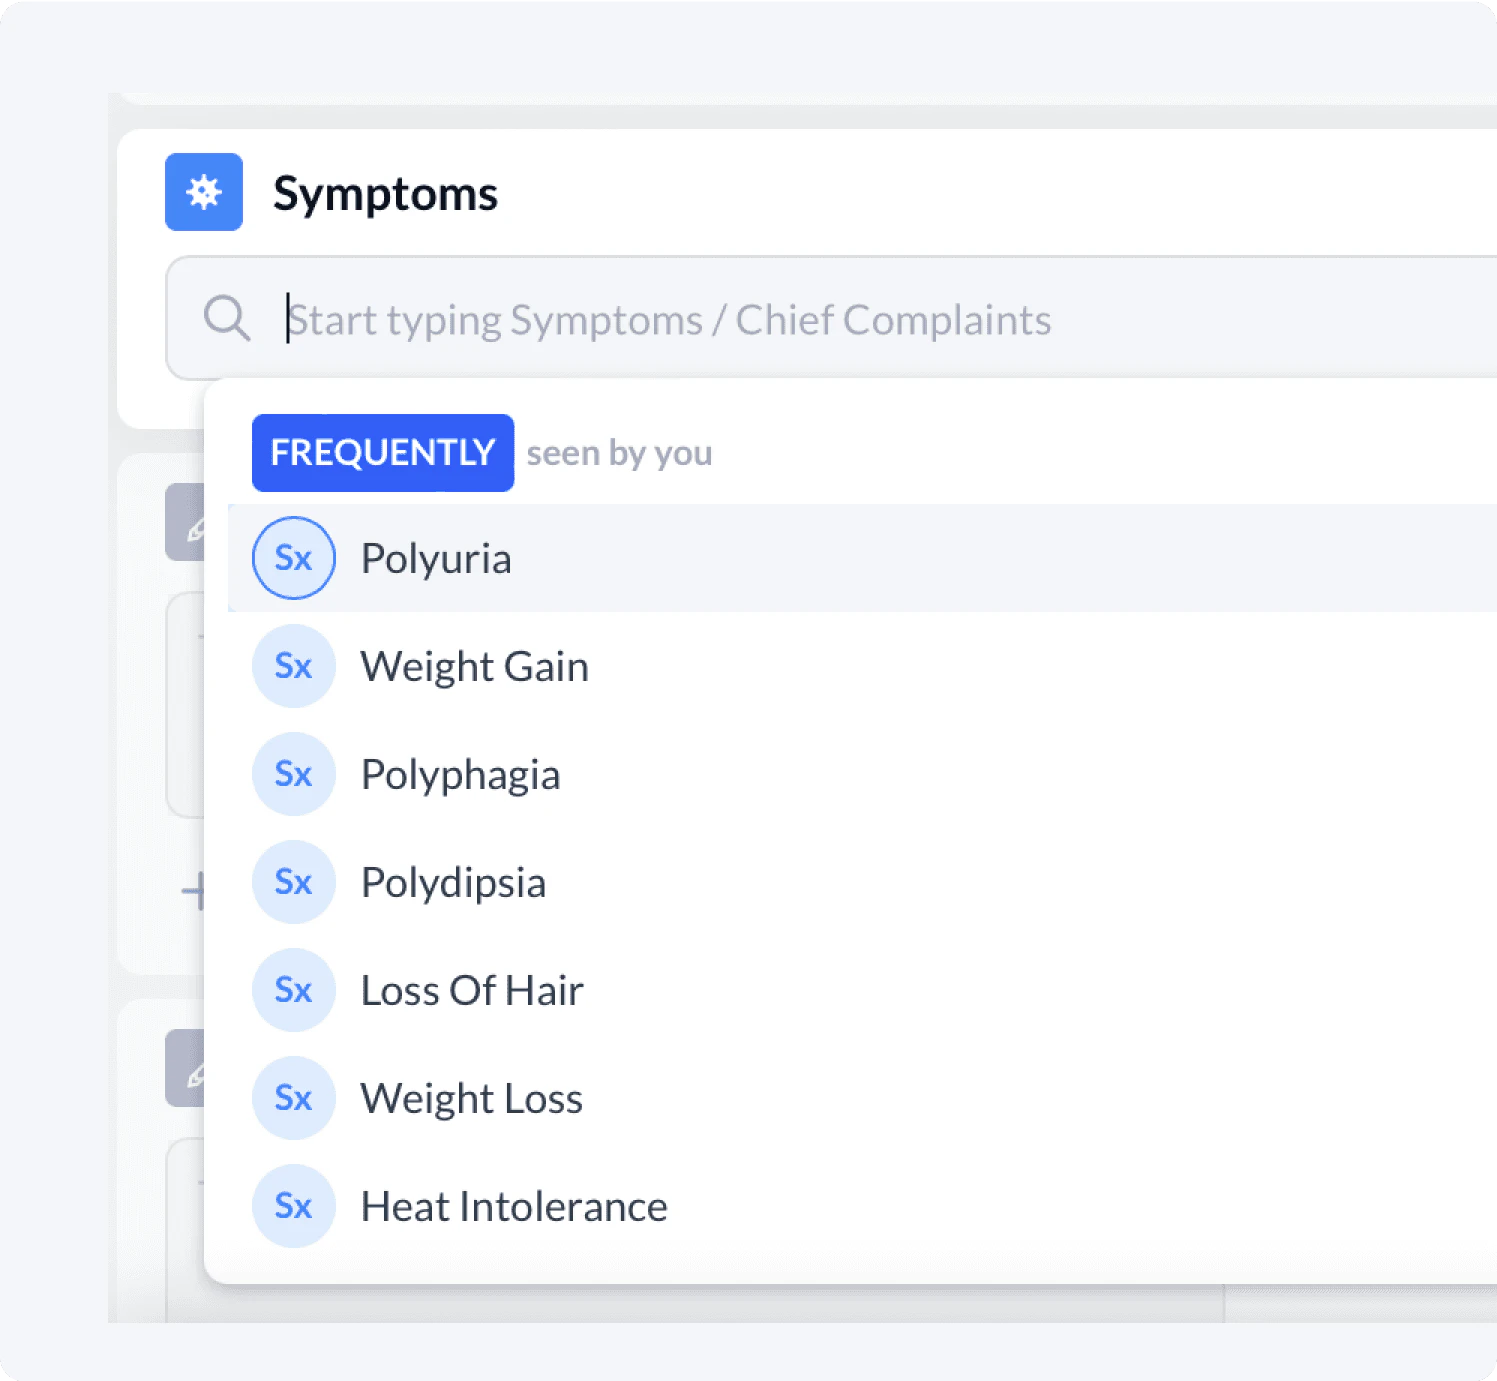The image size is (1497, 1381).
Task: Pick Polyphagia from the symptom list
Action: coord(460,773)
